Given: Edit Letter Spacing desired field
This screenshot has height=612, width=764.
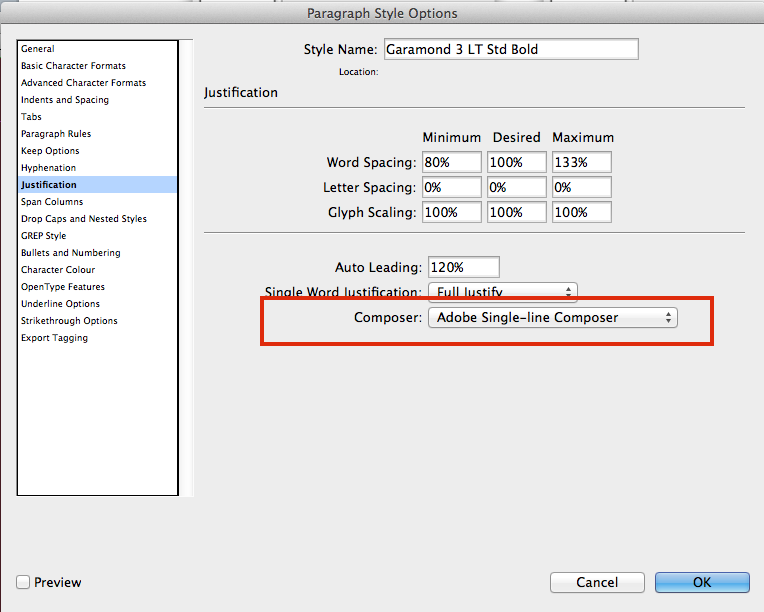Looking at the screenshot, I should tap(516, 188).
